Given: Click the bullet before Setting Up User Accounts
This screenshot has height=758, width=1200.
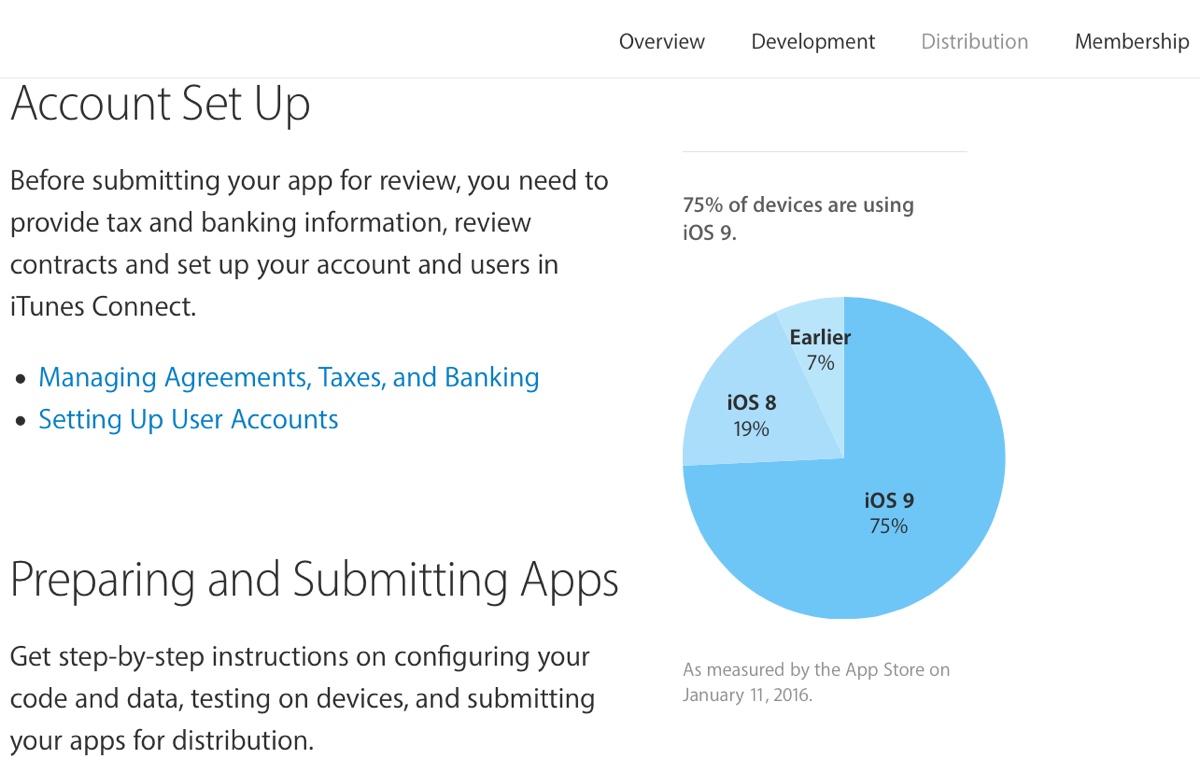Looking at the screenshot, I should tap(22, 422).
